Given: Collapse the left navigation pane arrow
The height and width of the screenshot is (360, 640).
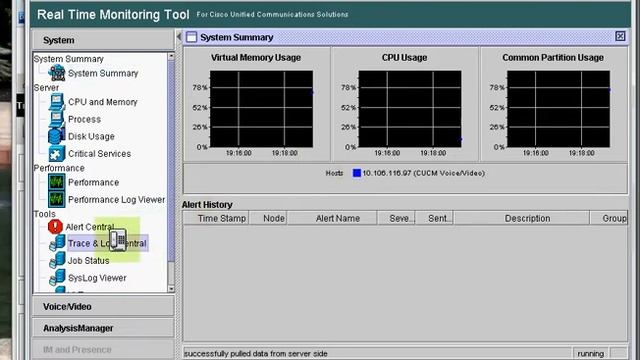Looking at the screenshot, I should 179,37.
